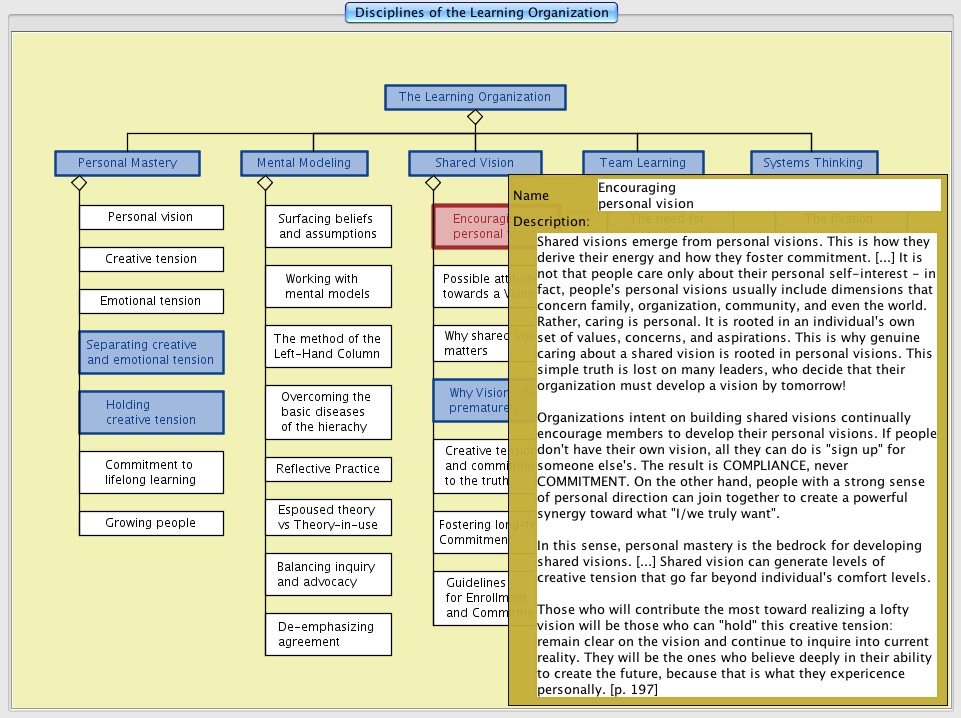Select the Shared Vision discipline node
This screenshot has width=961, height=718.
474,163
